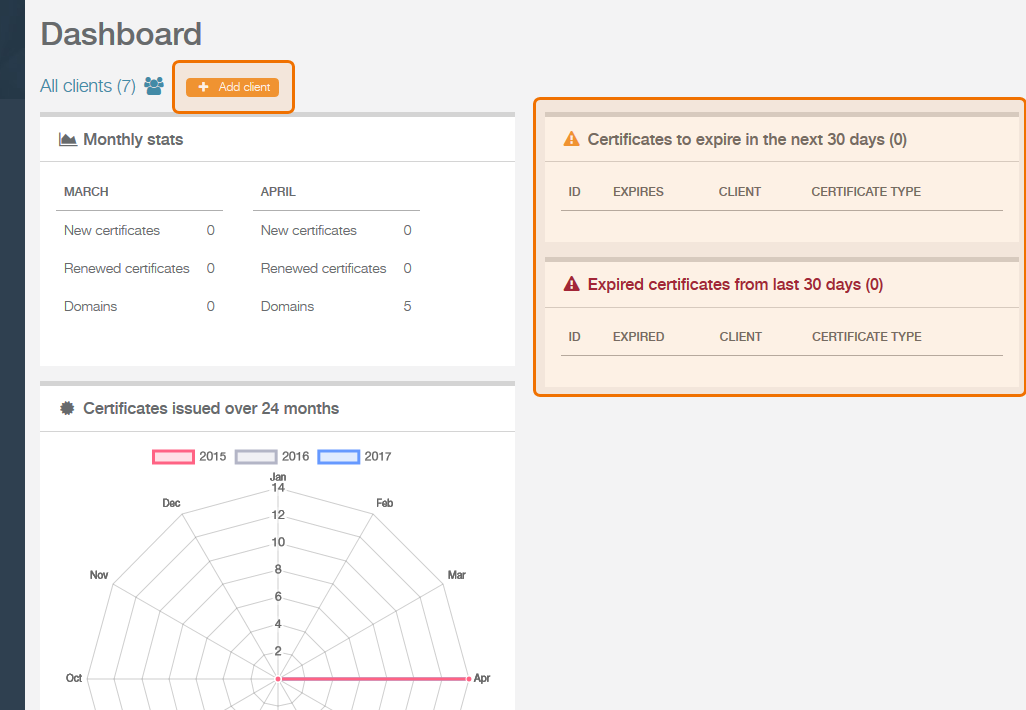Click the red expired warning icon
Viewport: 1026px width, 710px height.
pos(571,284)
